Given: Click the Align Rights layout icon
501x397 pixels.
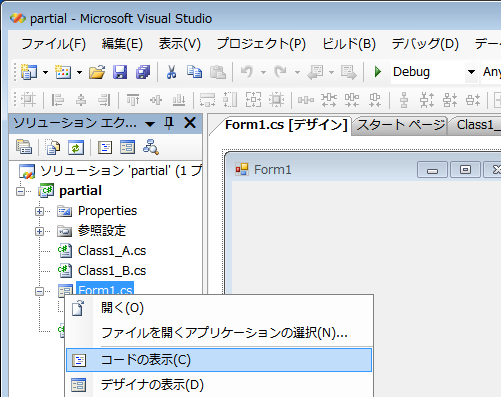Looking at the screenshot, I should pyautogui.click(x=104, y=100).
